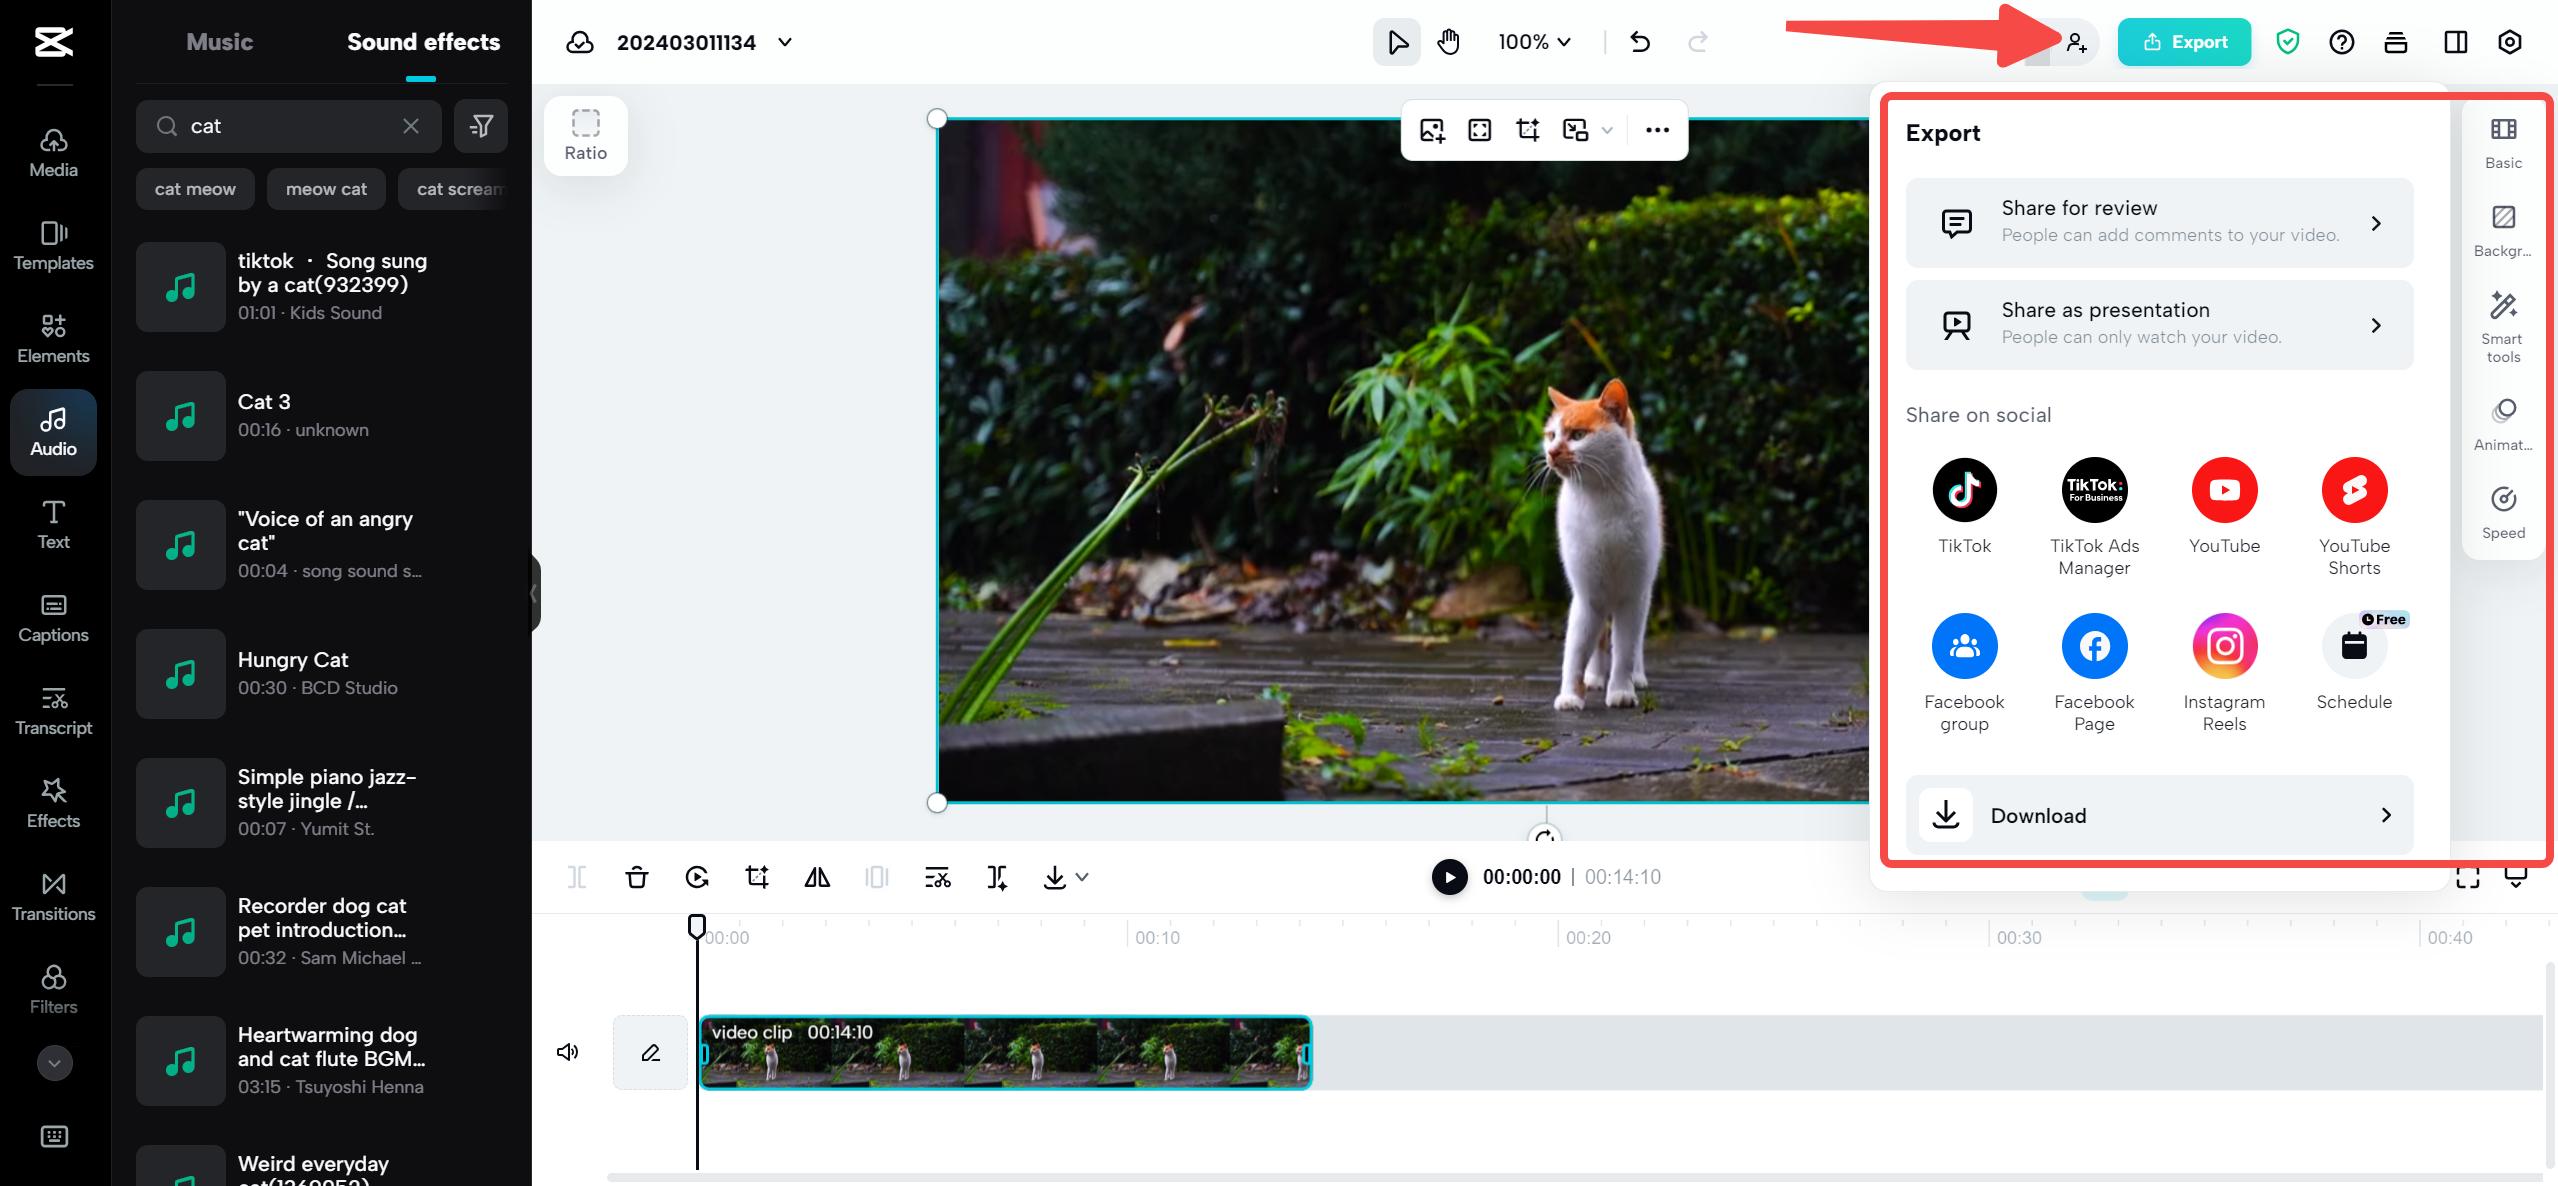Open Share as presentation option

(2159, 325)
